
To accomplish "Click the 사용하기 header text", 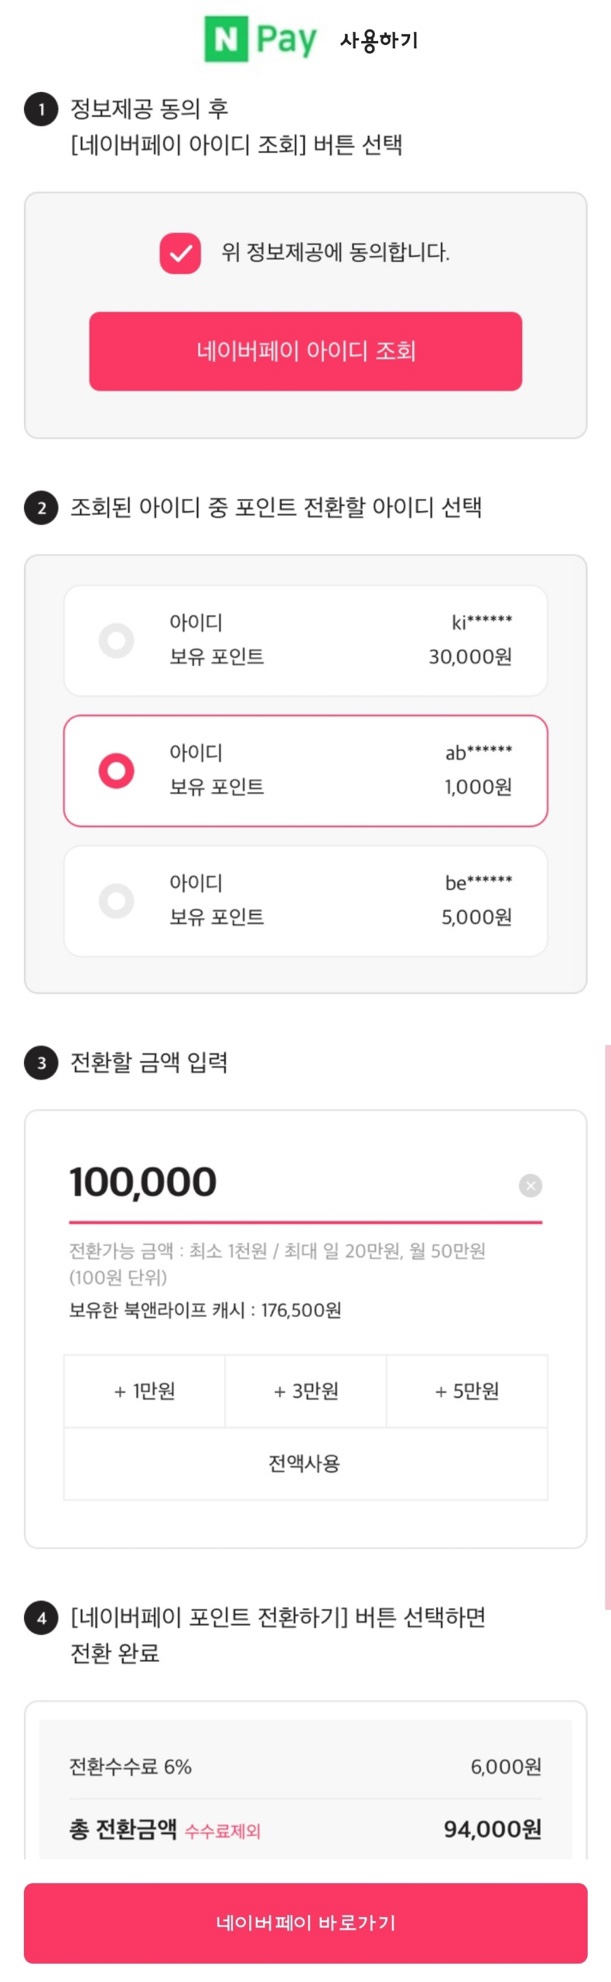I will point(379,41).
